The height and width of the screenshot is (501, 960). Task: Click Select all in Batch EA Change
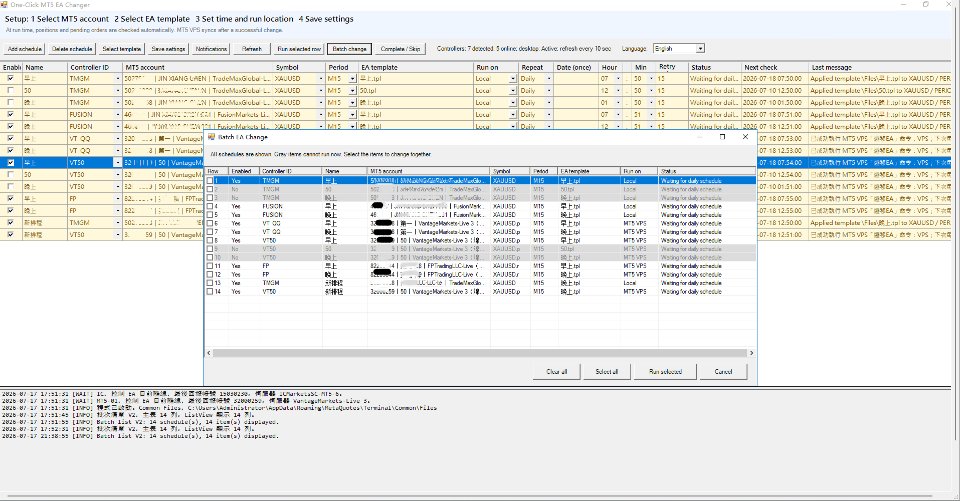coord(607,372)
